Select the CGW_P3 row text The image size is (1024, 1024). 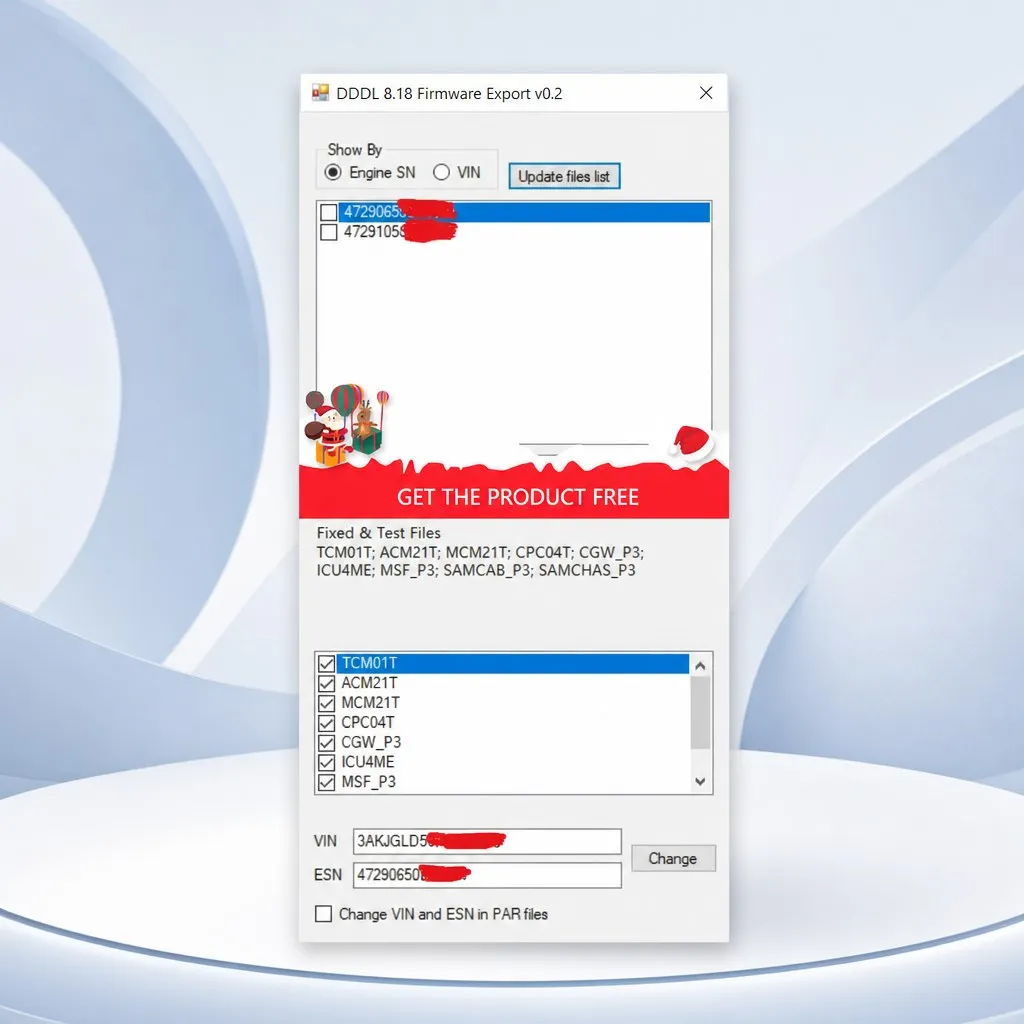click(371, 743)
